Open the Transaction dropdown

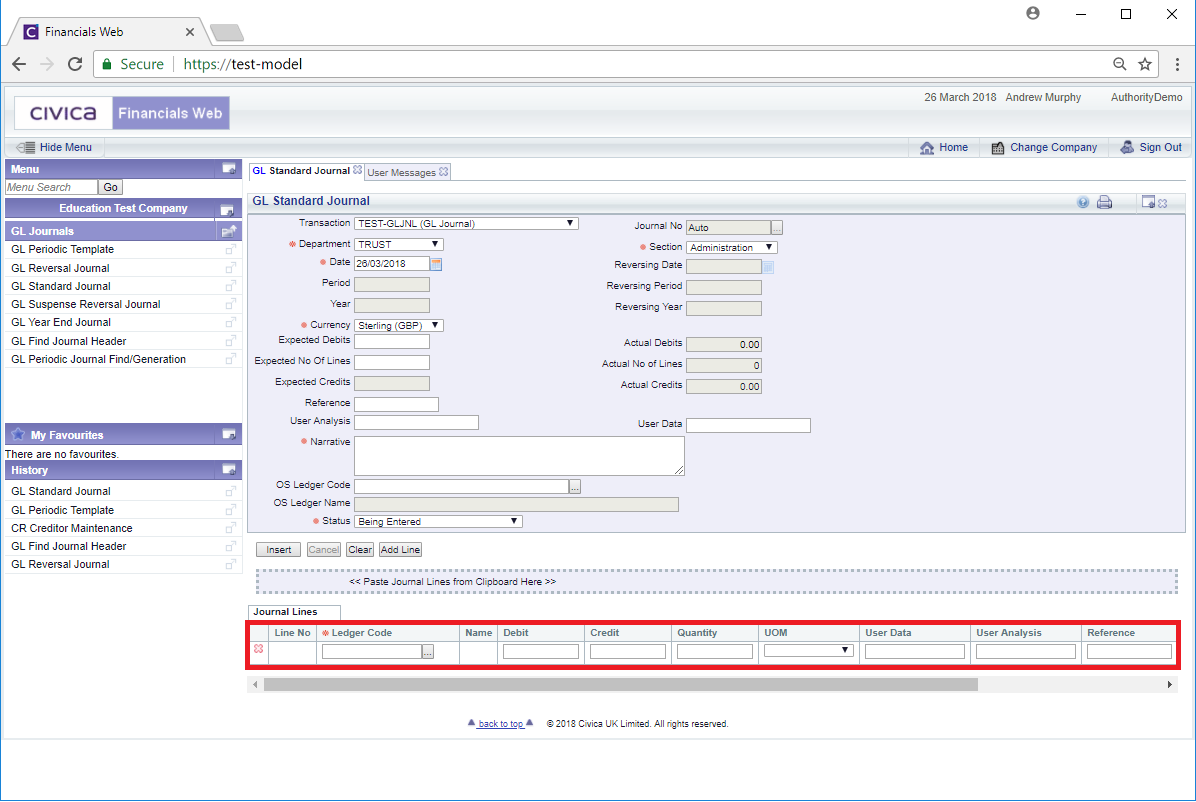click(x=466, y=224)
